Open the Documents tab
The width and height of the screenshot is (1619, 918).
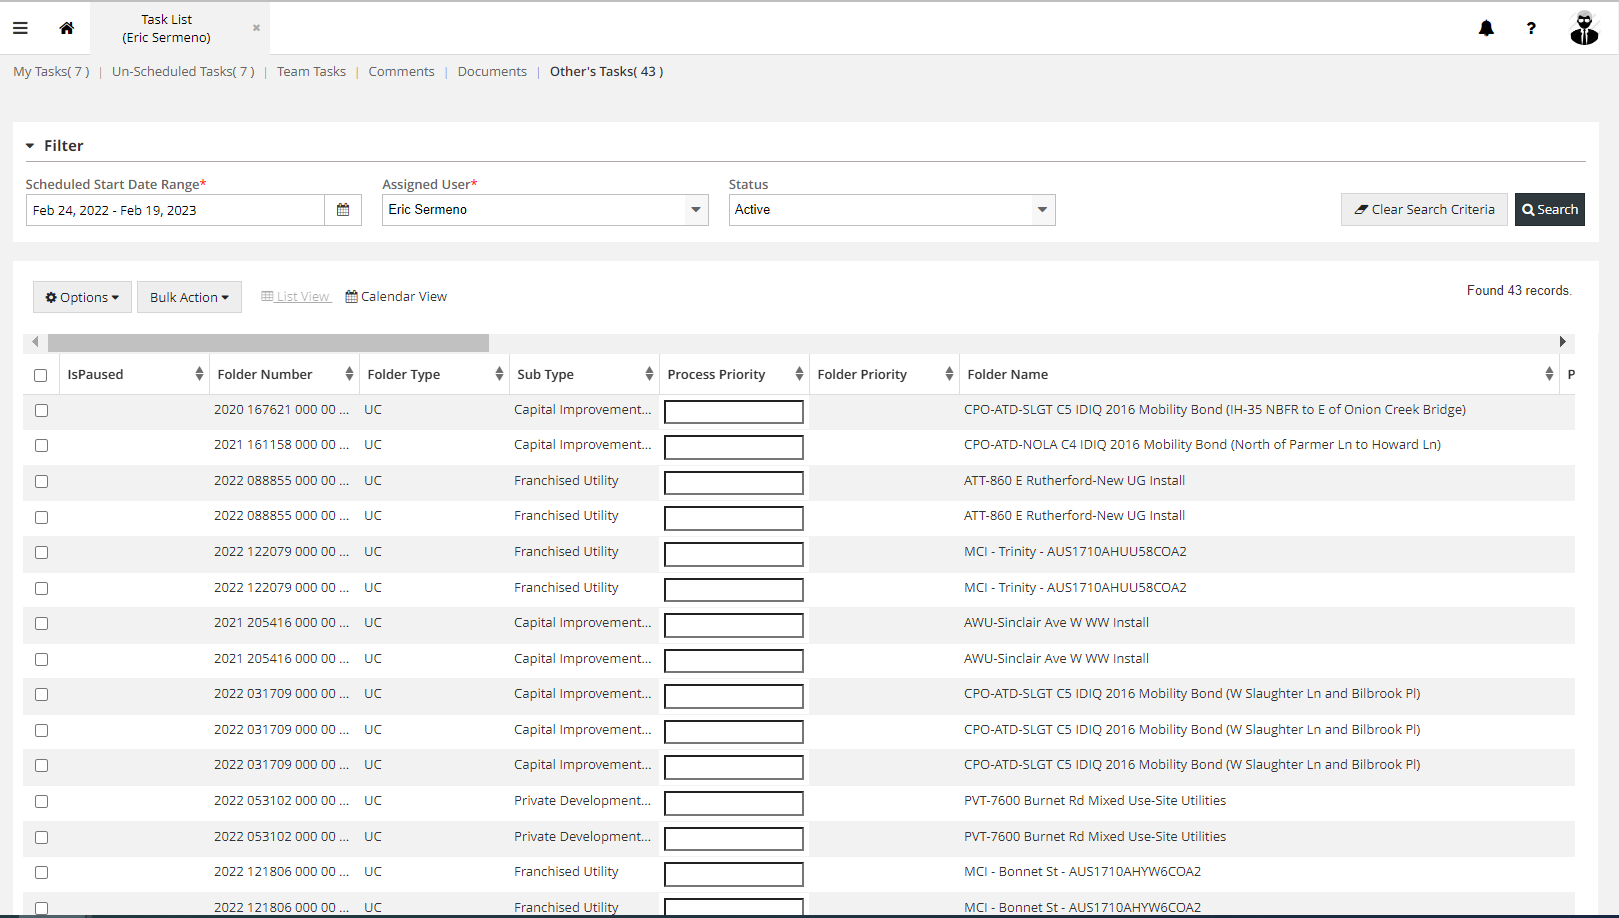[x=492, y=71]
